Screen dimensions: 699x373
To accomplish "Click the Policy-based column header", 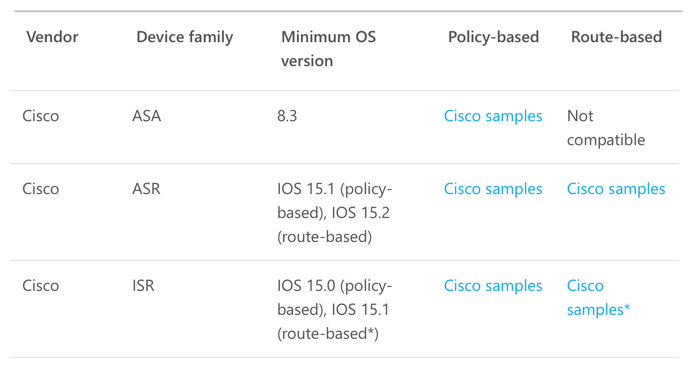I will click(x=493, y=37).
